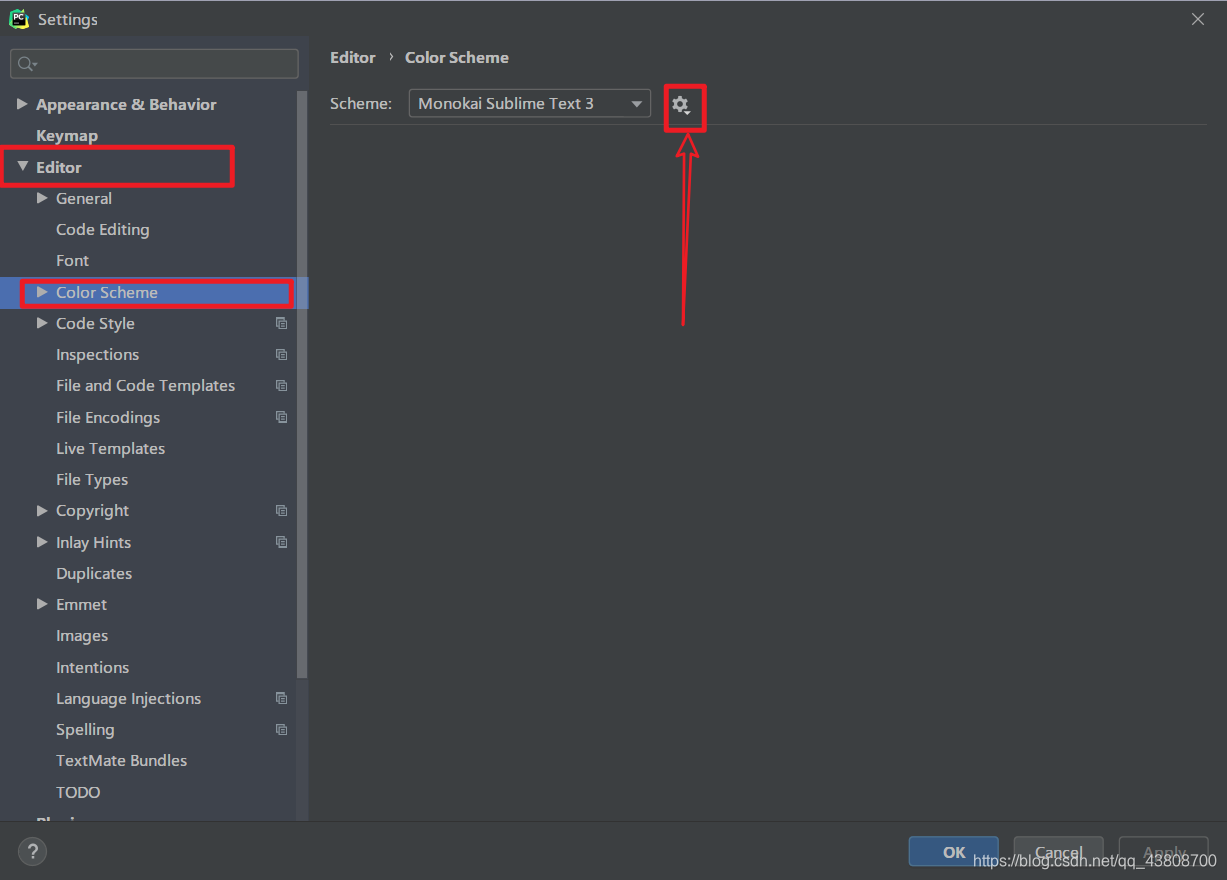Open the Code Editing settings page
The image size is (1227, 880).
[x=103, y=229]
